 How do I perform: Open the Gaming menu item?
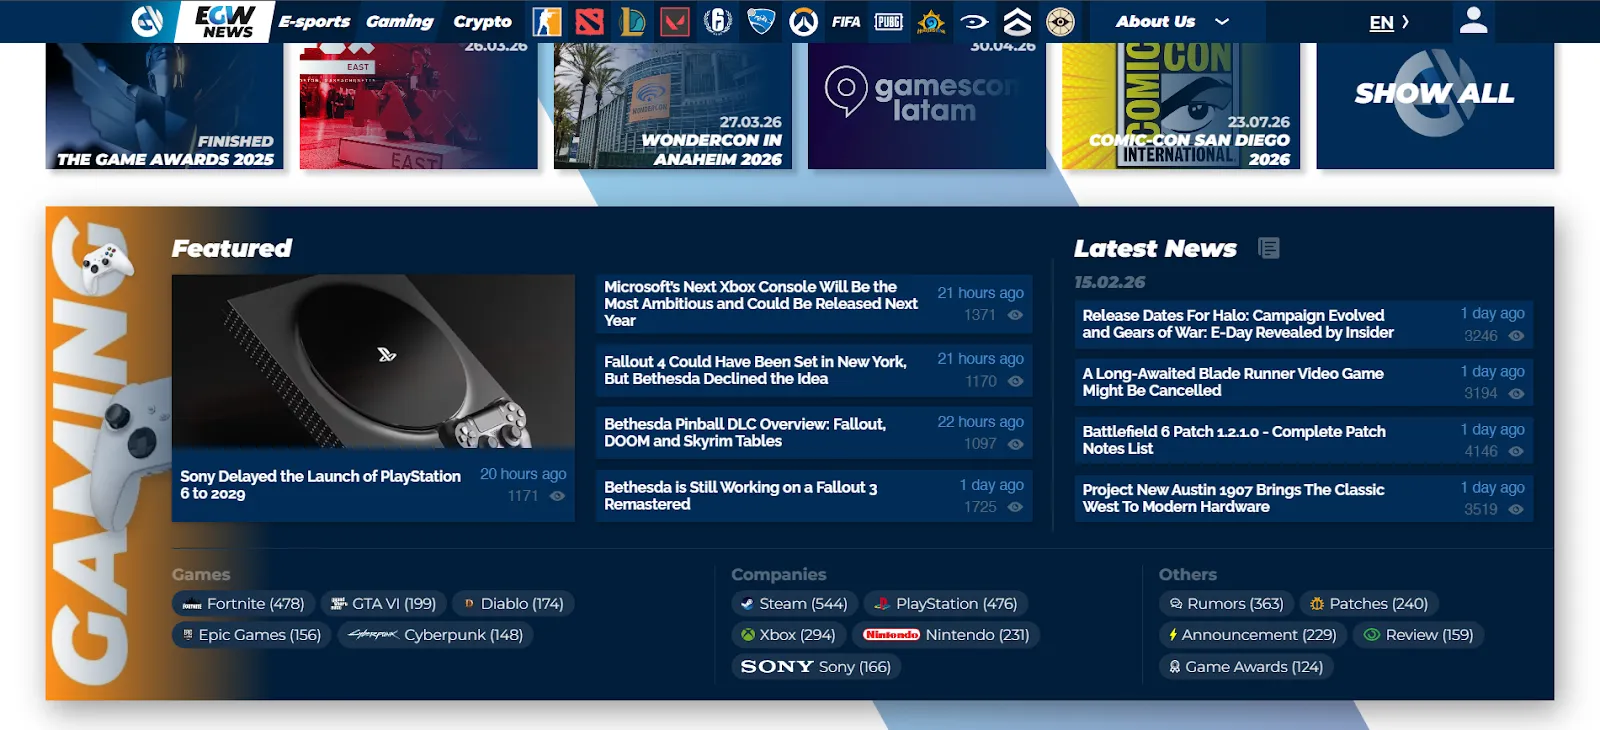coord(399,21)
